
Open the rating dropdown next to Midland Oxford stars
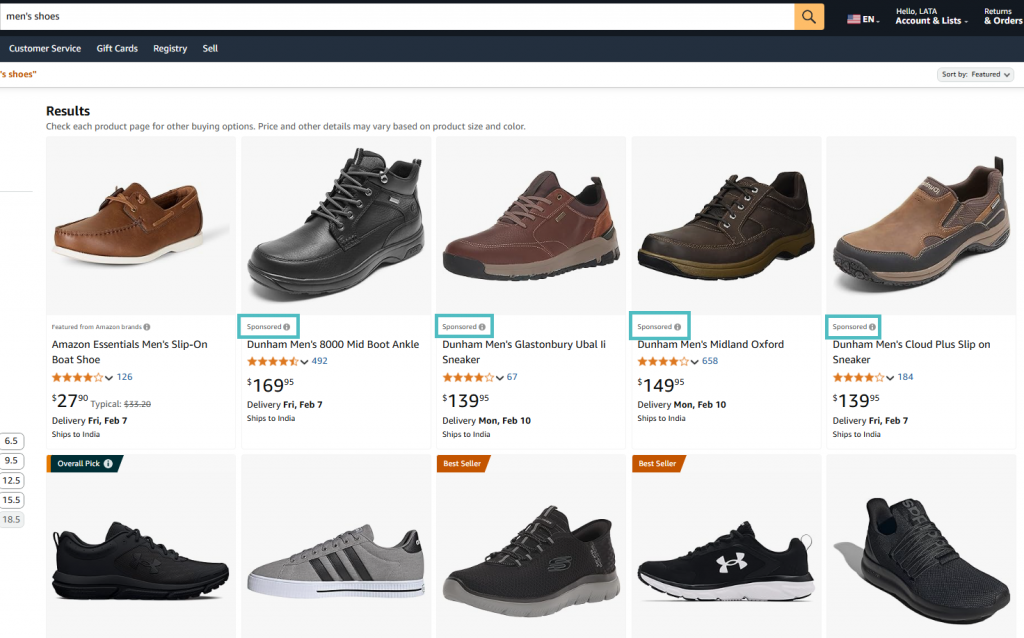pyautogui.click(x=693, y=361)
